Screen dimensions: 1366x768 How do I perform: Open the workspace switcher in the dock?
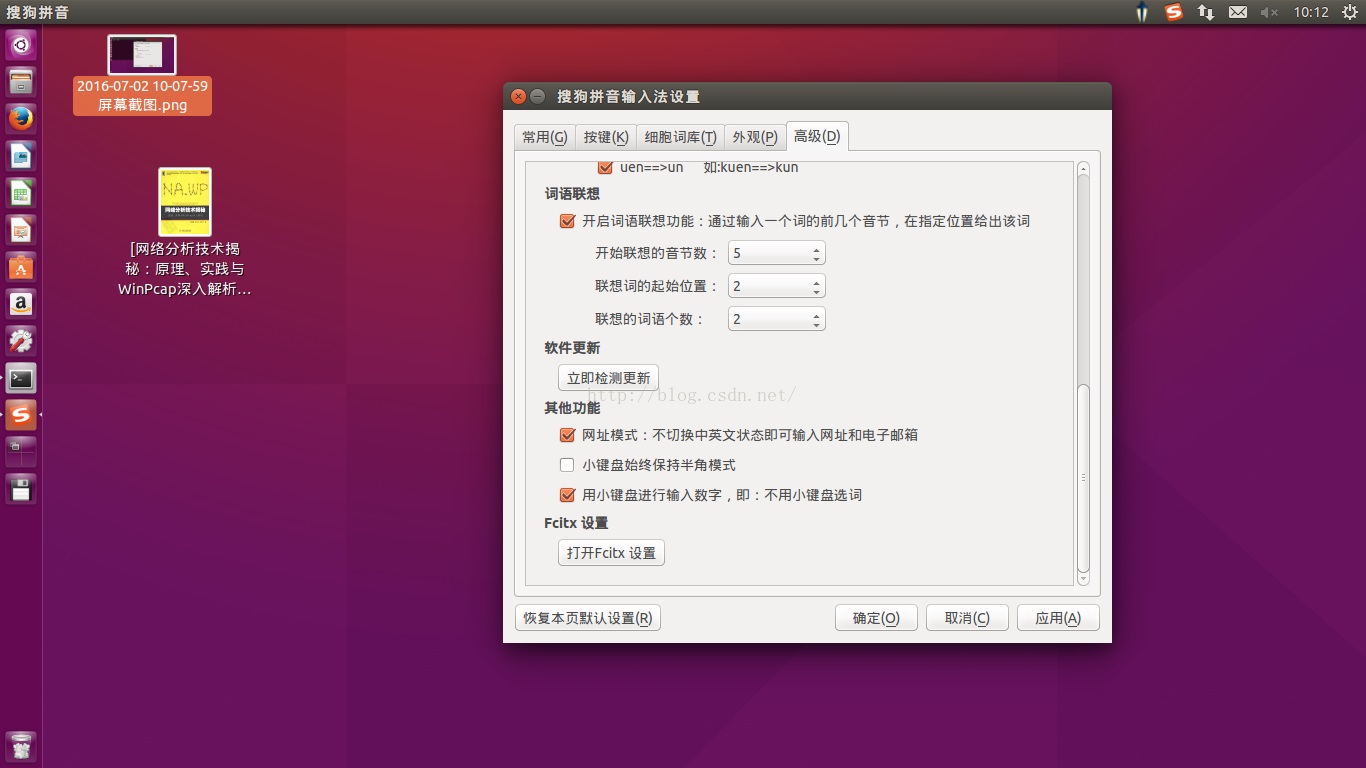[x=21, y=451]
